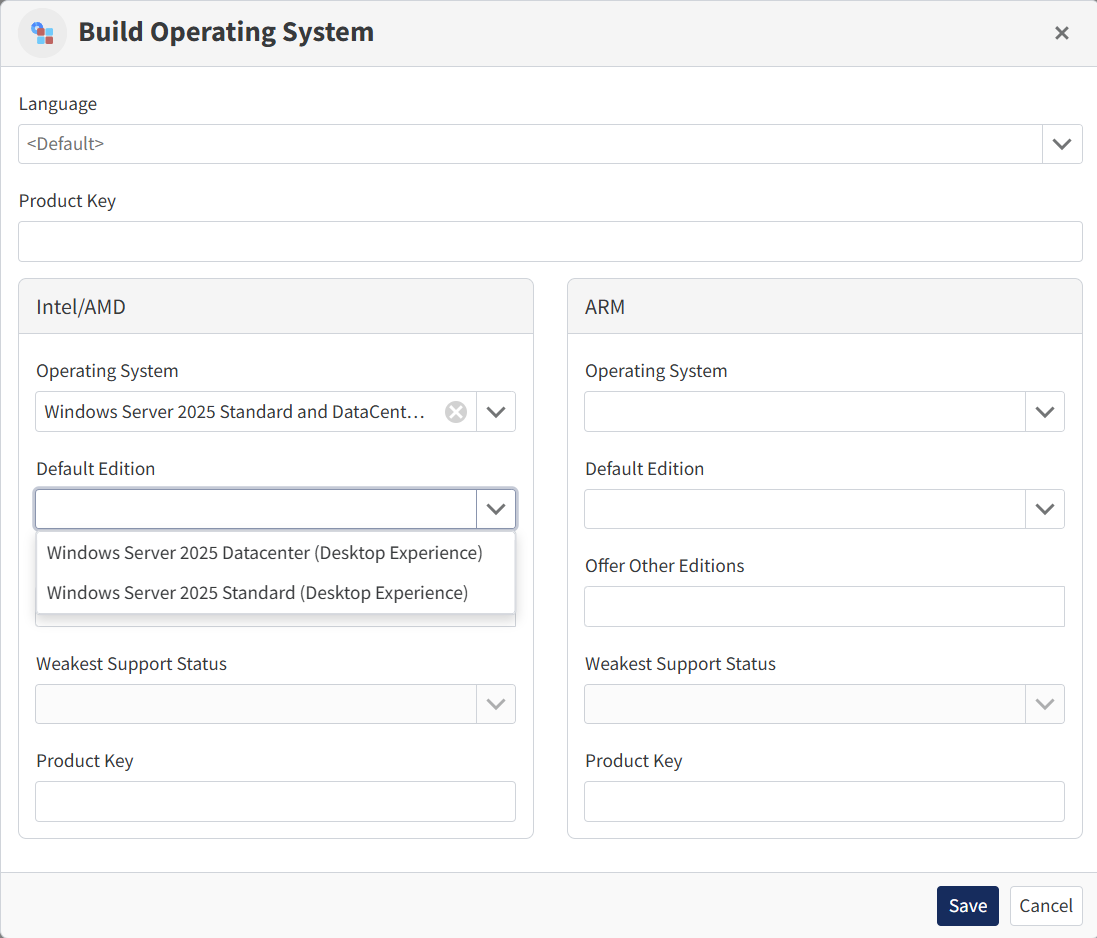Focus the Intel/AMD Product Key input
The height and width of the screenshot is (938, 1097).
(275, 802)
